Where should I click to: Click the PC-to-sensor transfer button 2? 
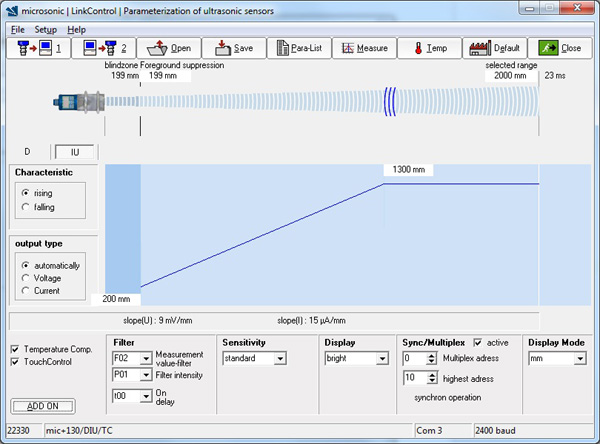coord(103,47)
